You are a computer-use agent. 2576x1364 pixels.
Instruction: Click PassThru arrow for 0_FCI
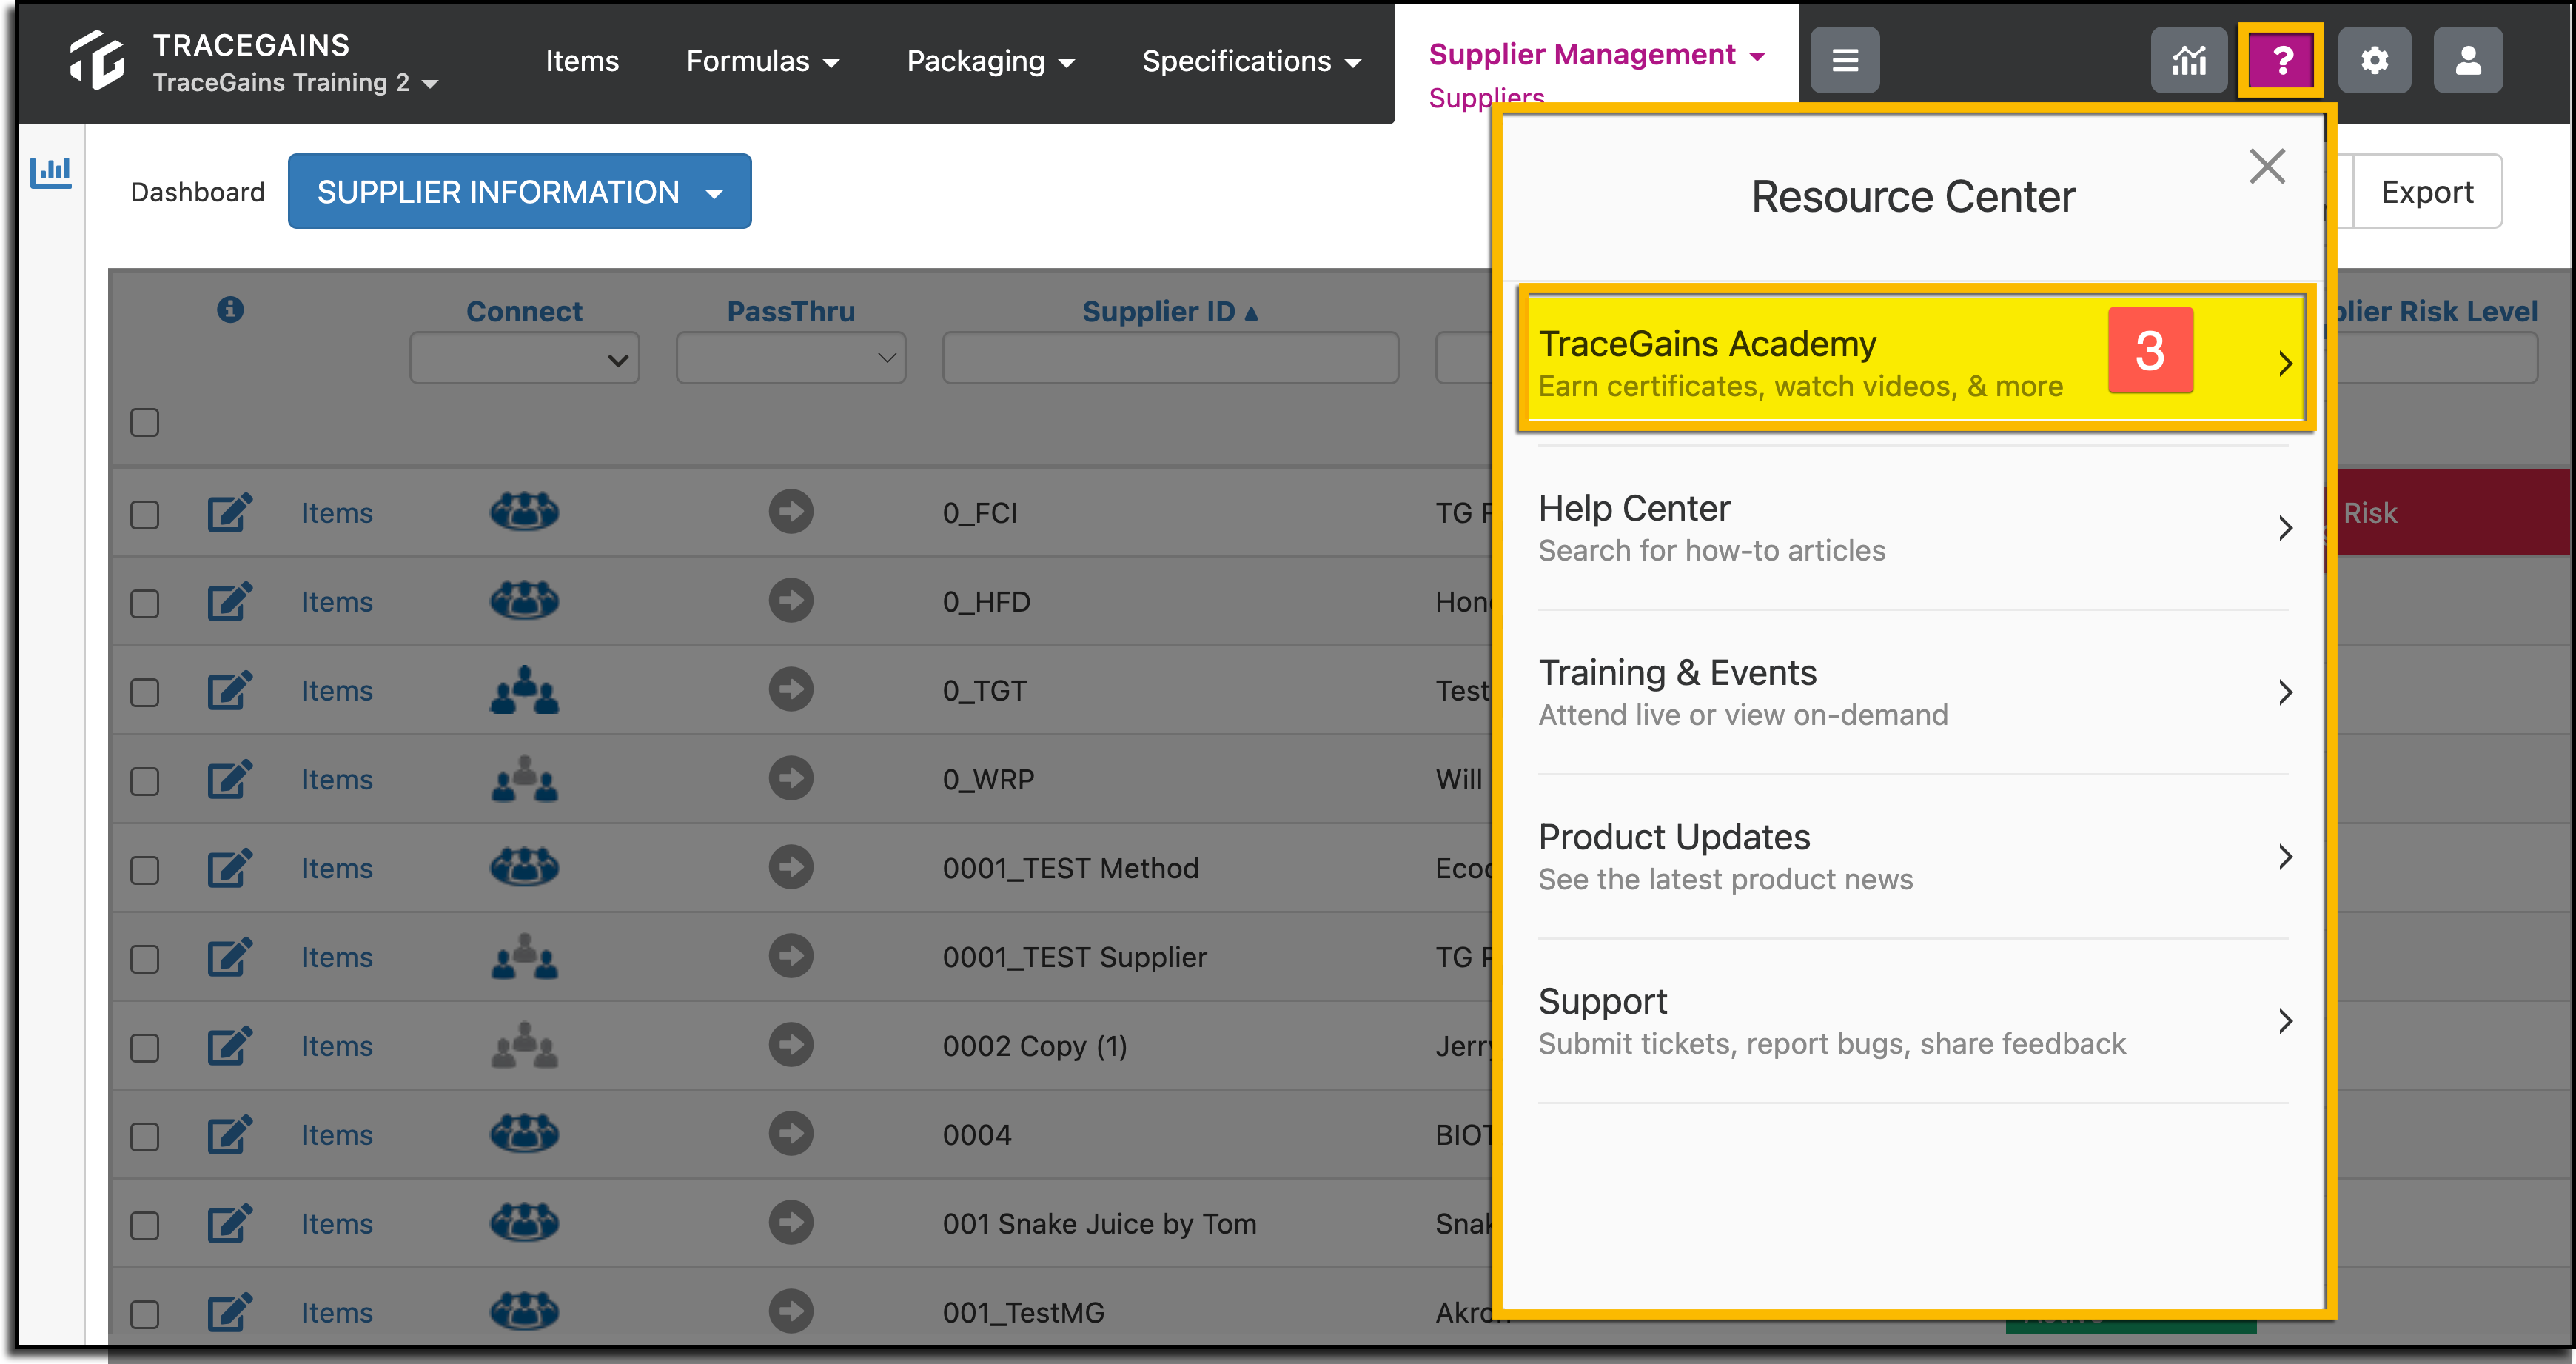point(790,511)
